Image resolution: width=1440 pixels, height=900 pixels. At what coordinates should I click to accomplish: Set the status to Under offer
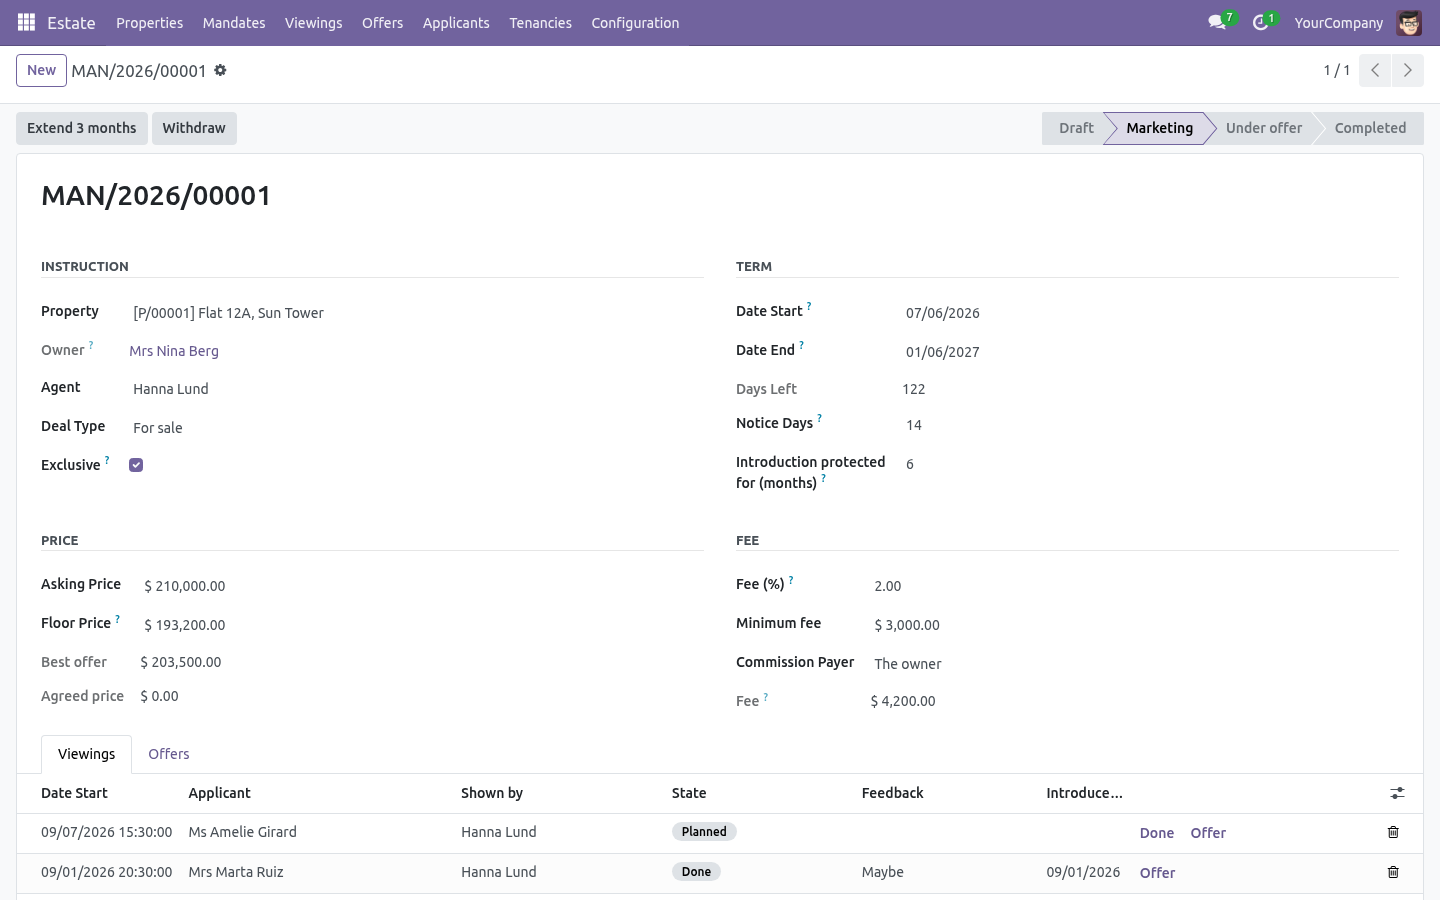click(1264, 128)
